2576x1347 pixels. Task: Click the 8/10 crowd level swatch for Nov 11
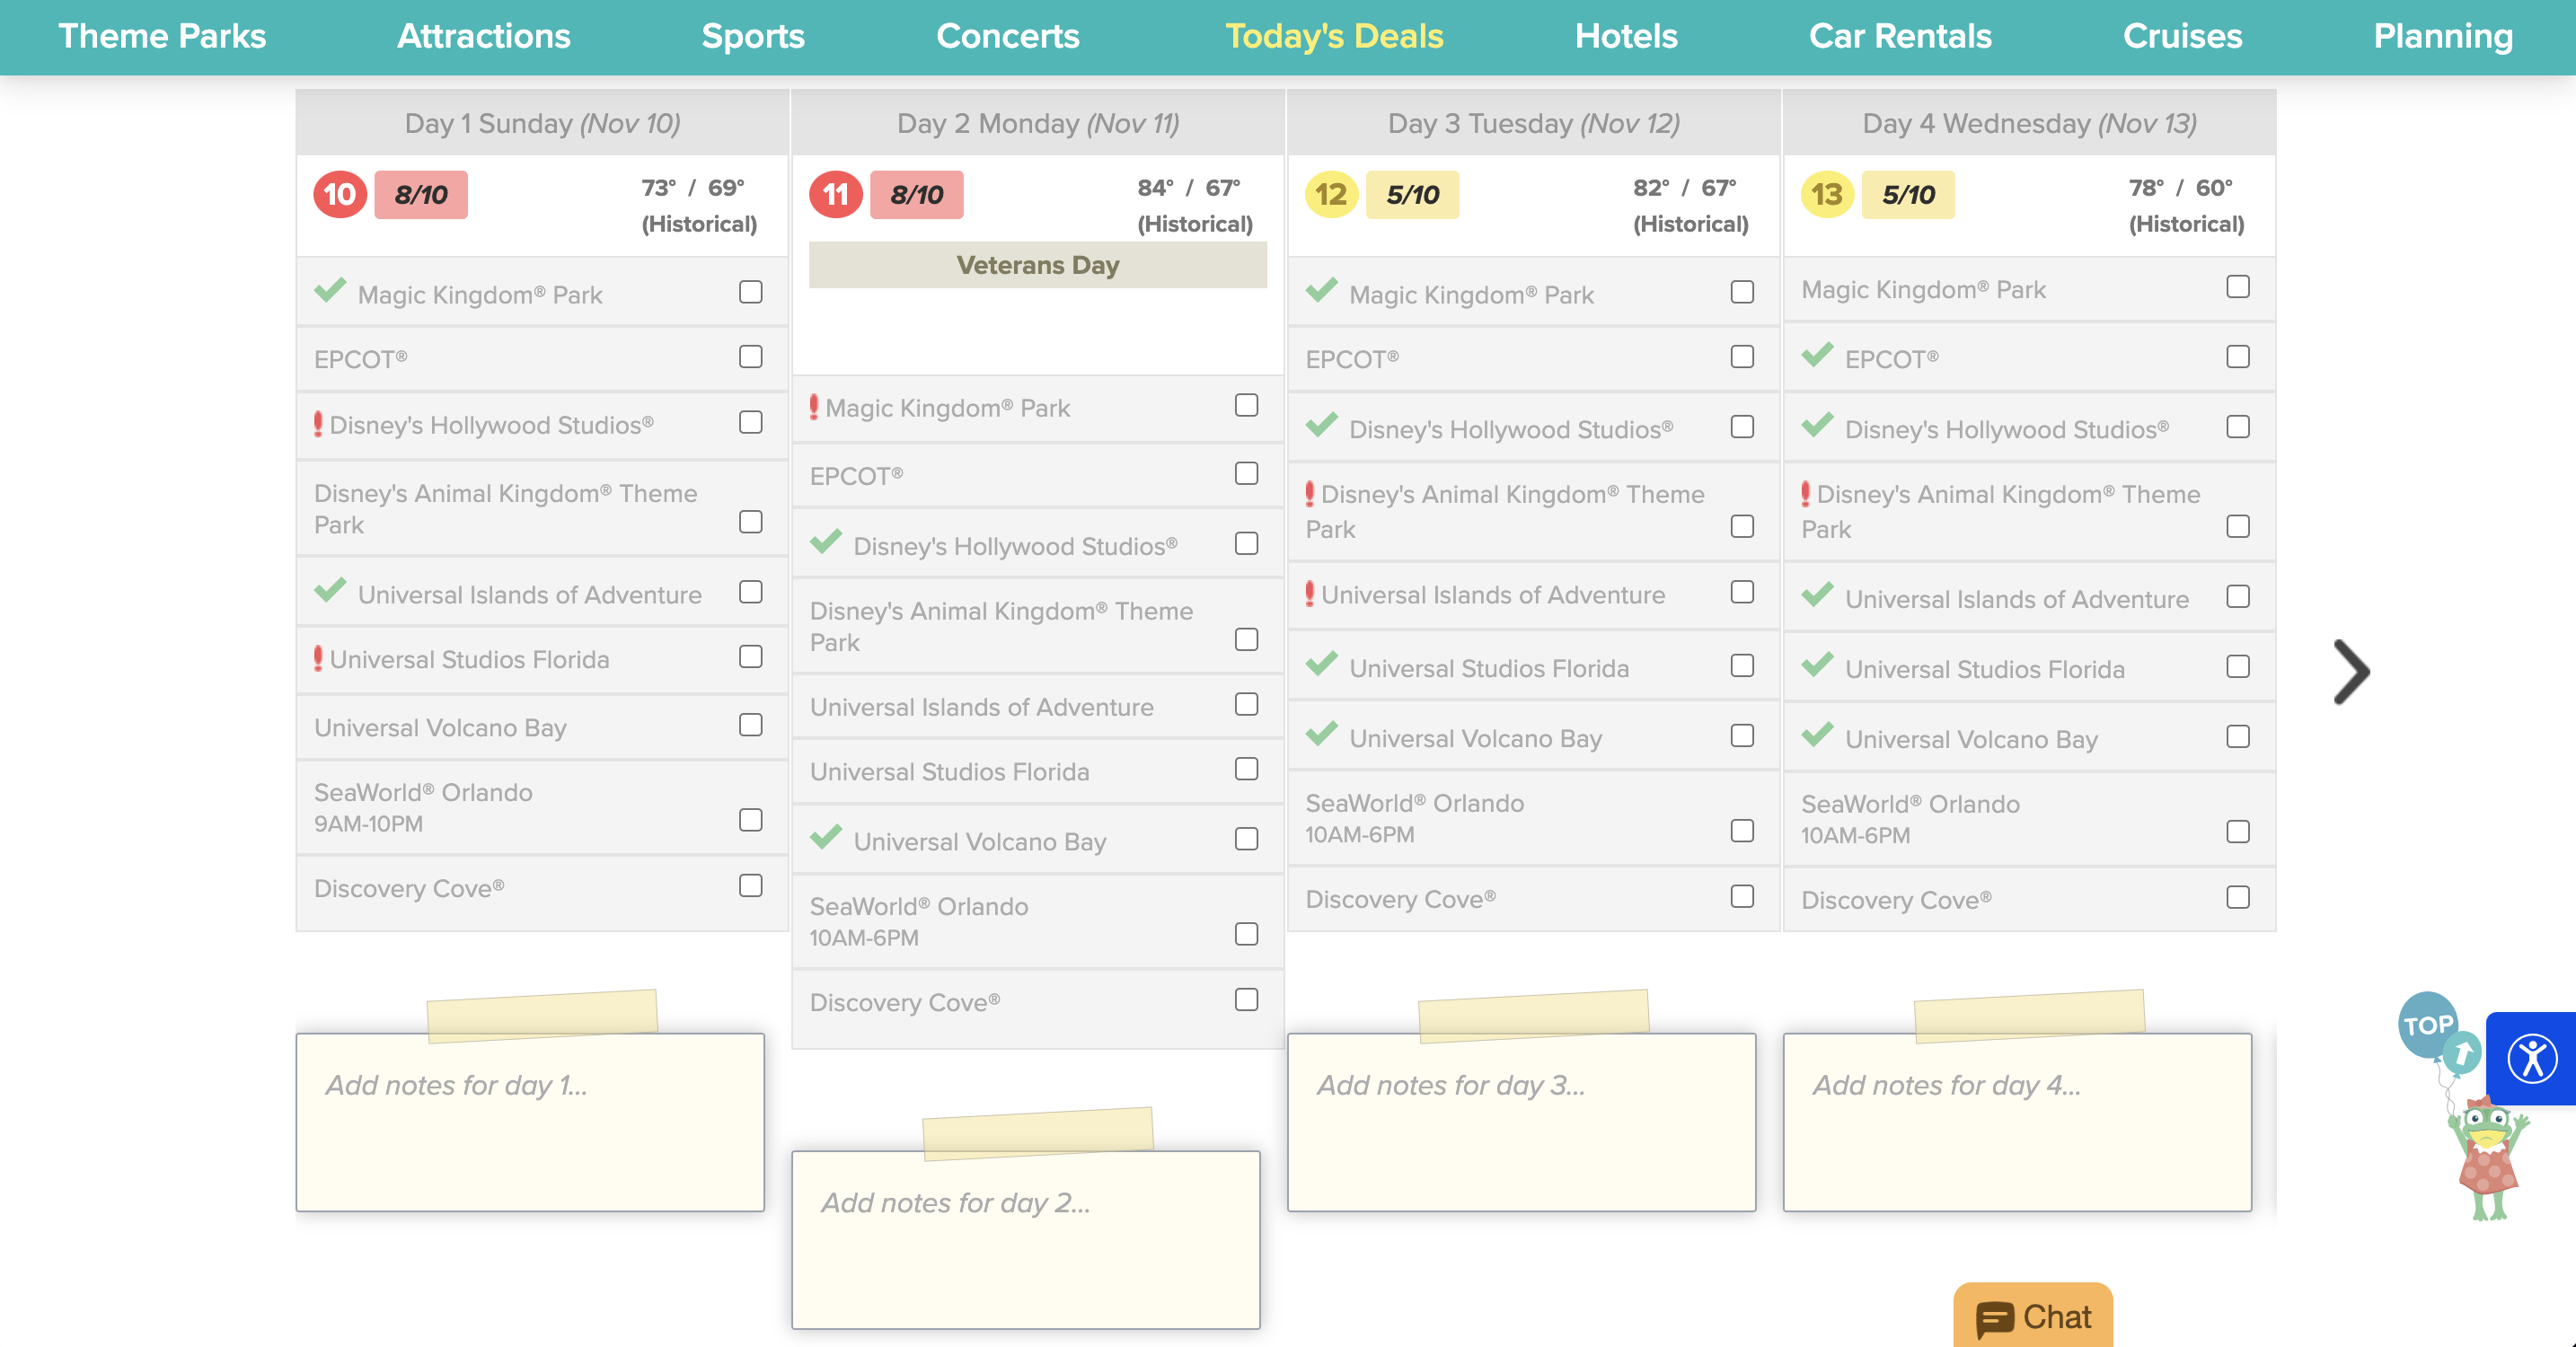(916, 194)
